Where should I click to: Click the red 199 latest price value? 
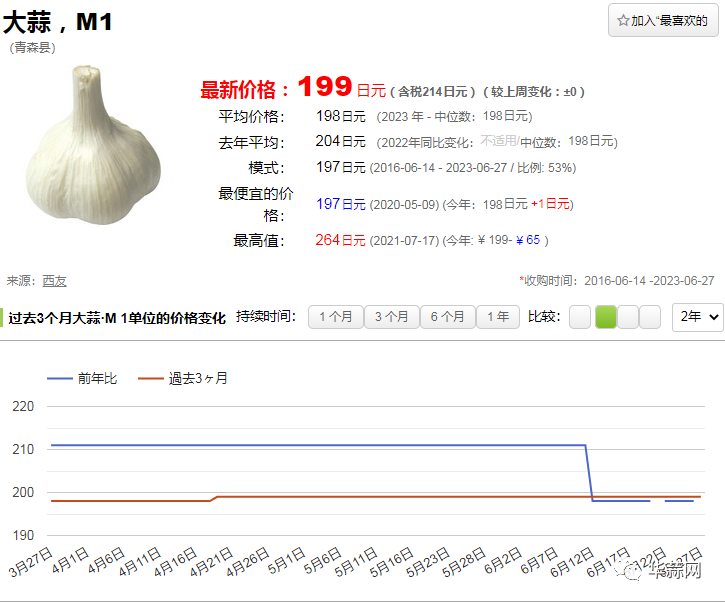[x=324, y=87]
